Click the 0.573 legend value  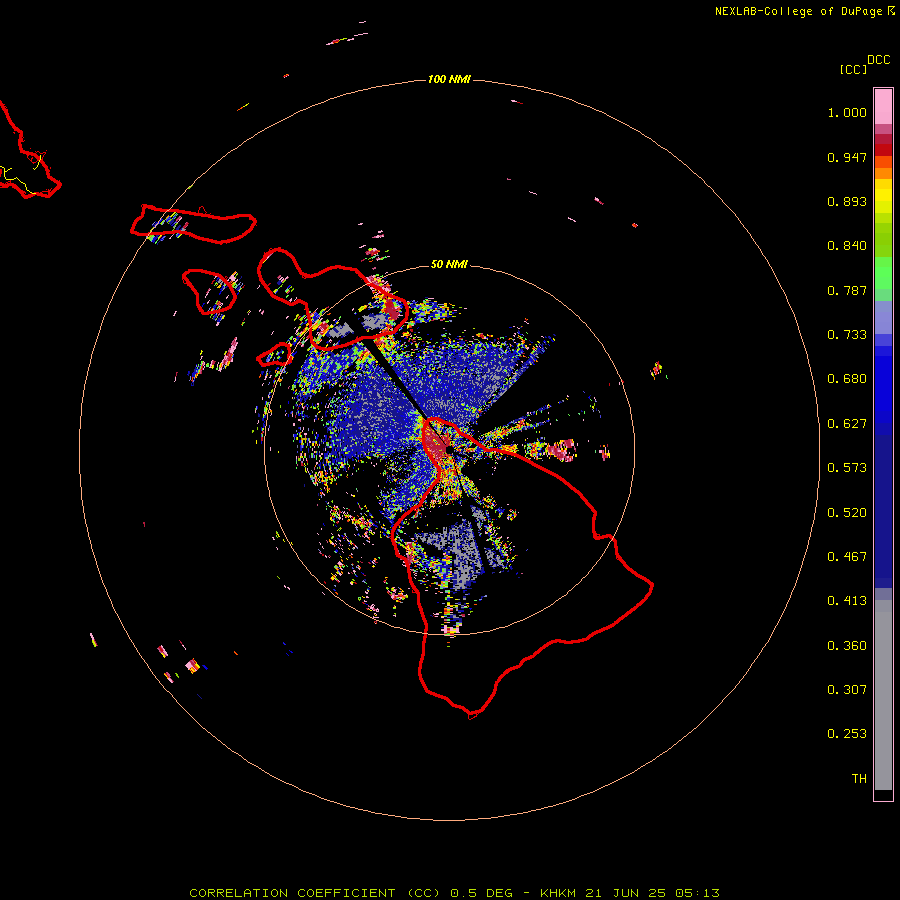click(847, 468)
